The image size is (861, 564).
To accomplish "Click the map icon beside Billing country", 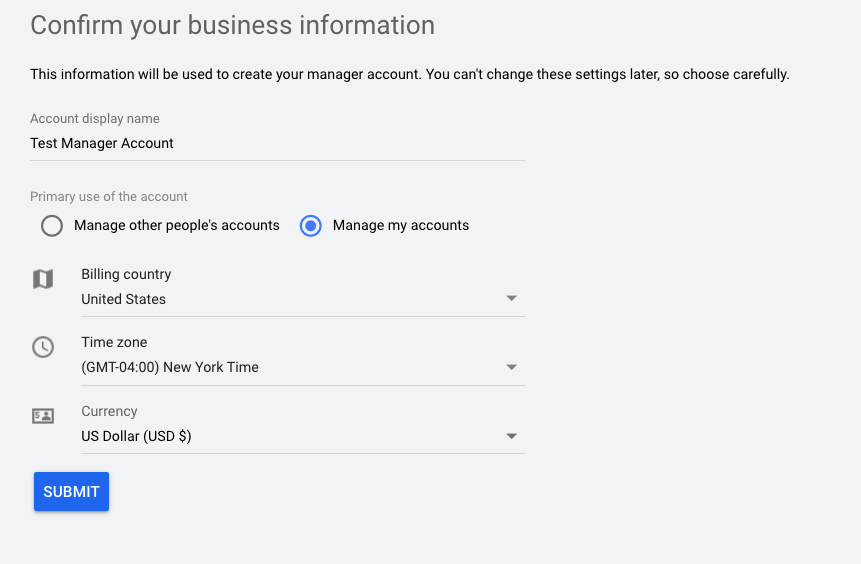I will [x=43, y=279].
